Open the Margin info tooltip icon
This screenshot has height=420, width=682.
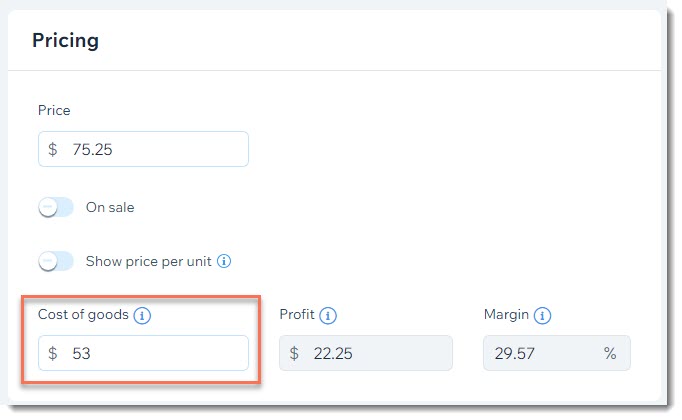pyautogui.click(x=542, y=316)
